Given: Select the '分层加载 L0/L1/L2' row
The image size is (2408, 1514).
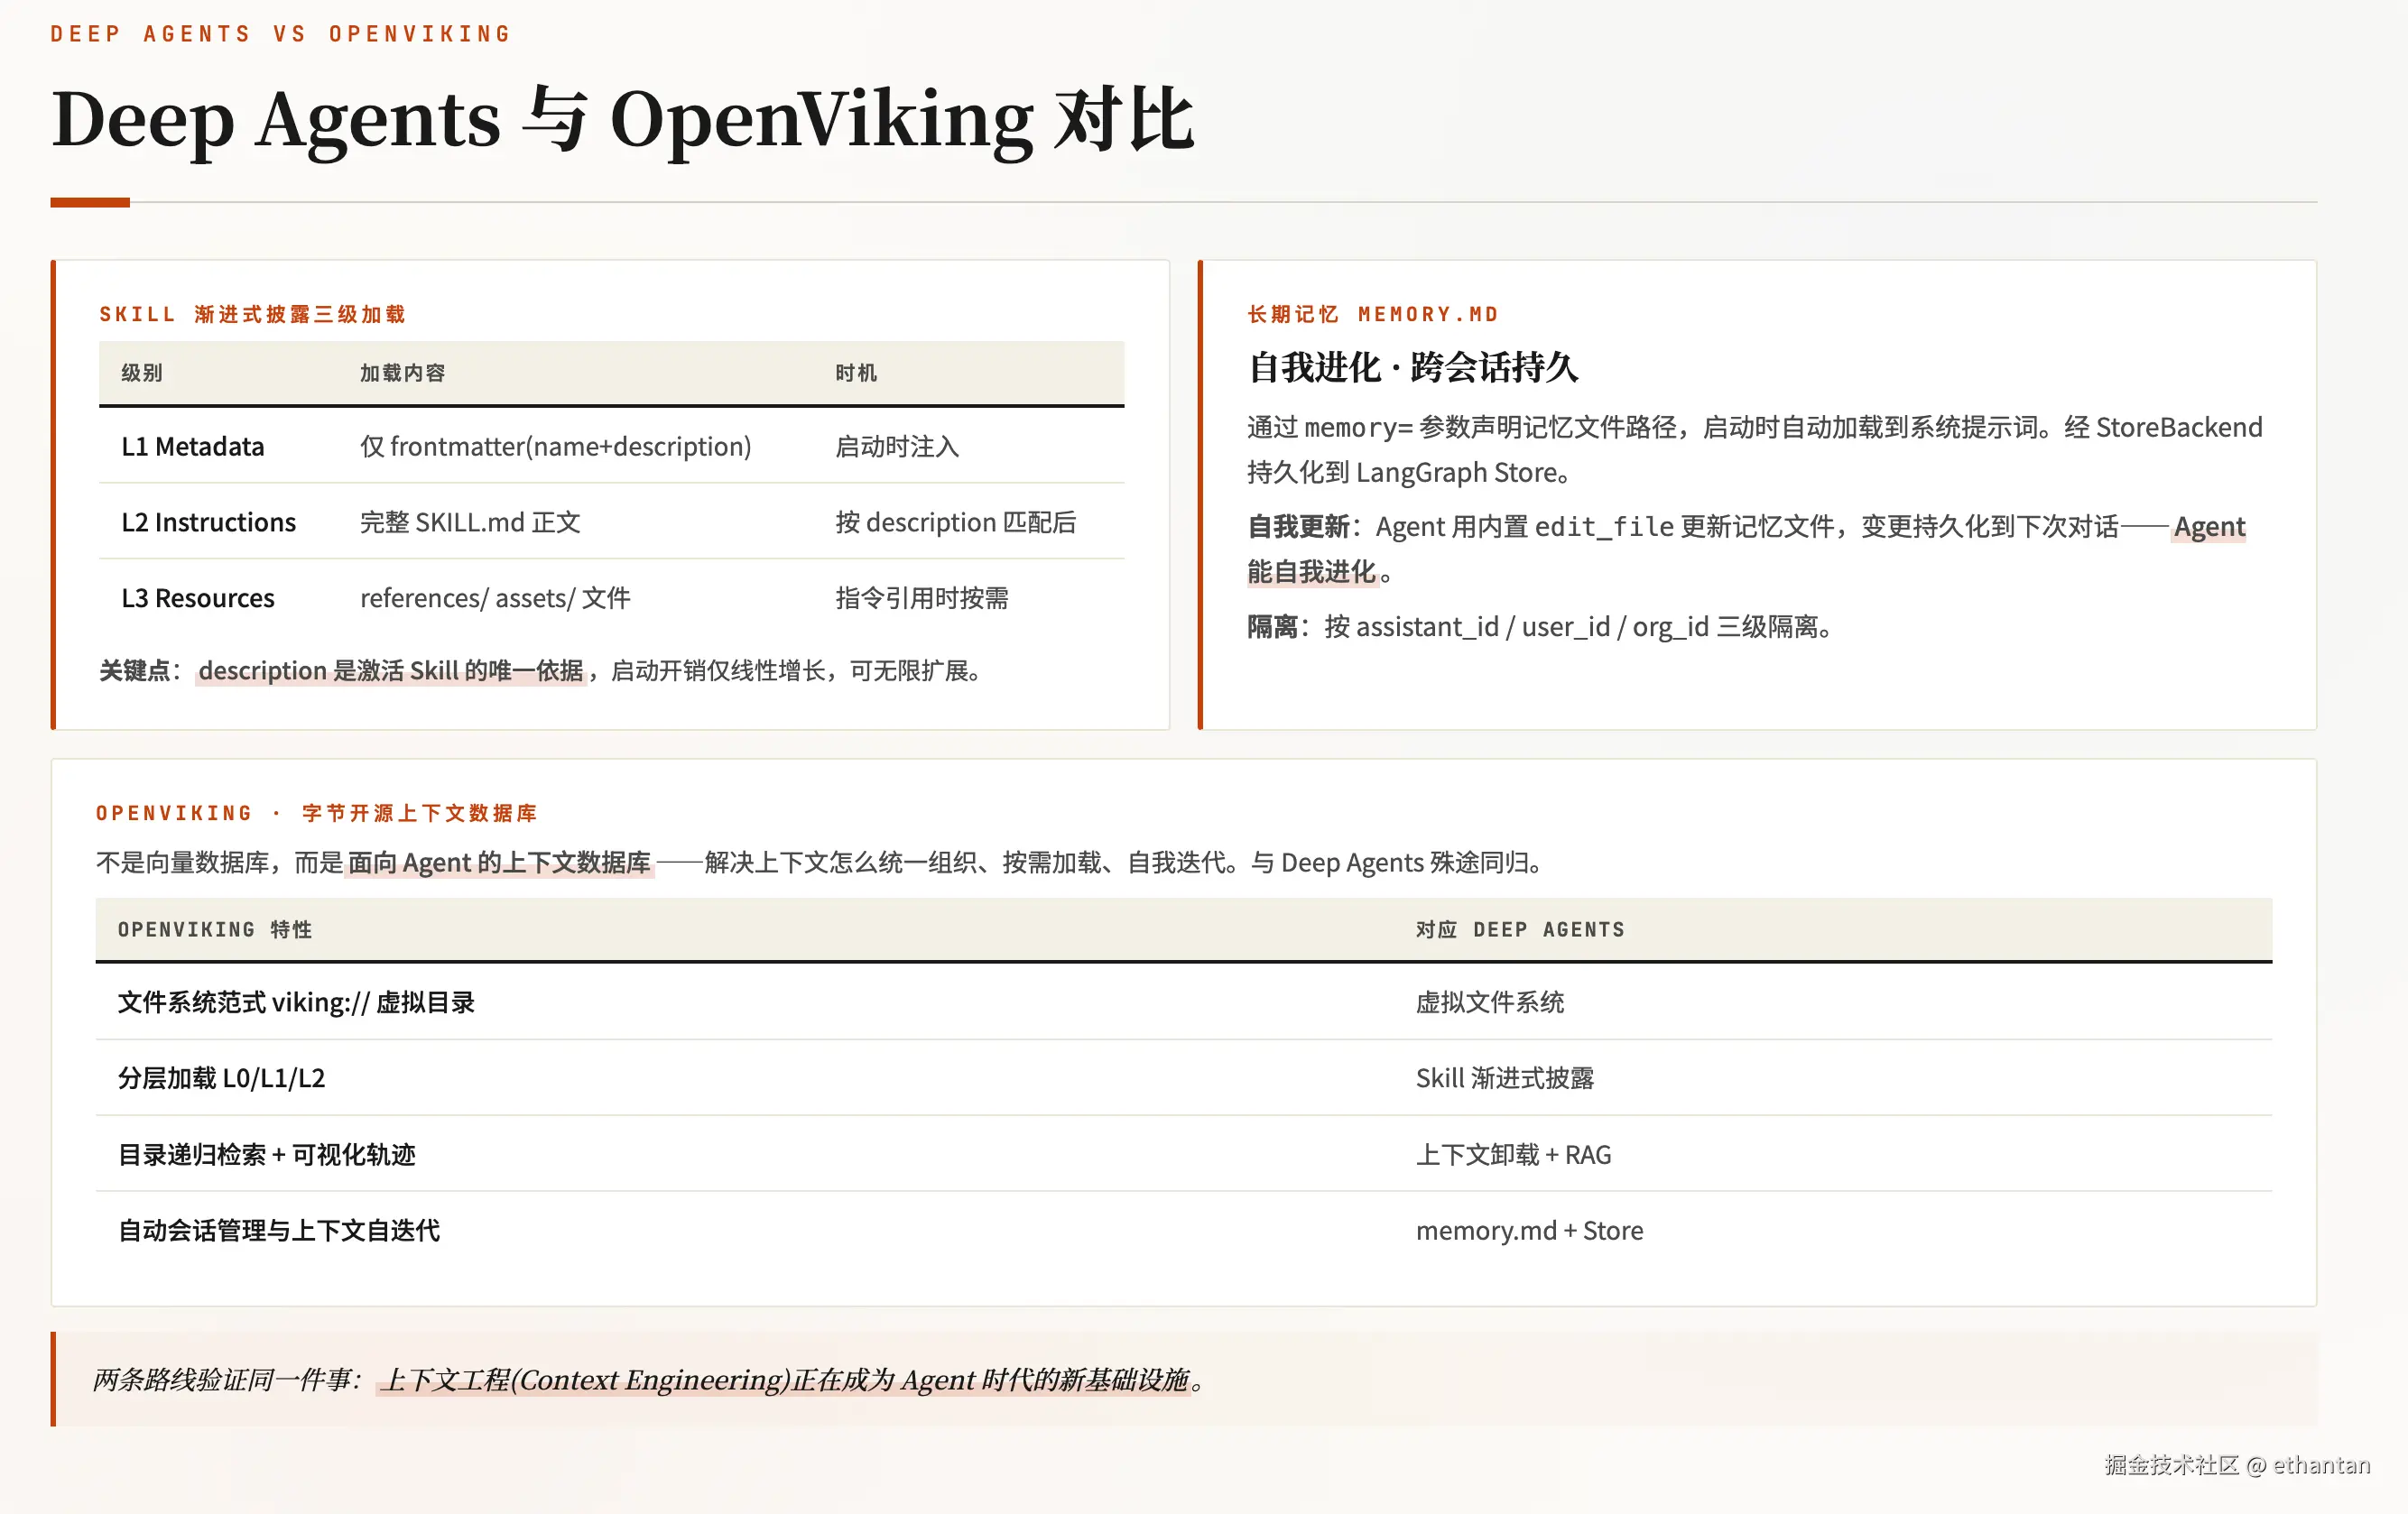Looking at the screenshot, I should pyautogui.click(x=1184, y=1078).
